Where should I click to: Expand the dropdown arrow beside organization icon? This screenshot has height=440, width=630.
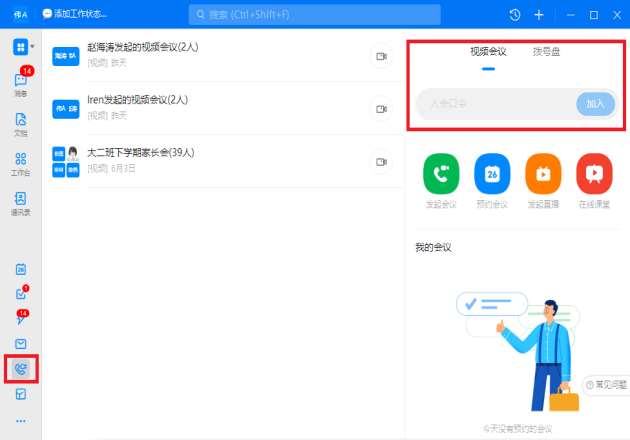point(33,47)
